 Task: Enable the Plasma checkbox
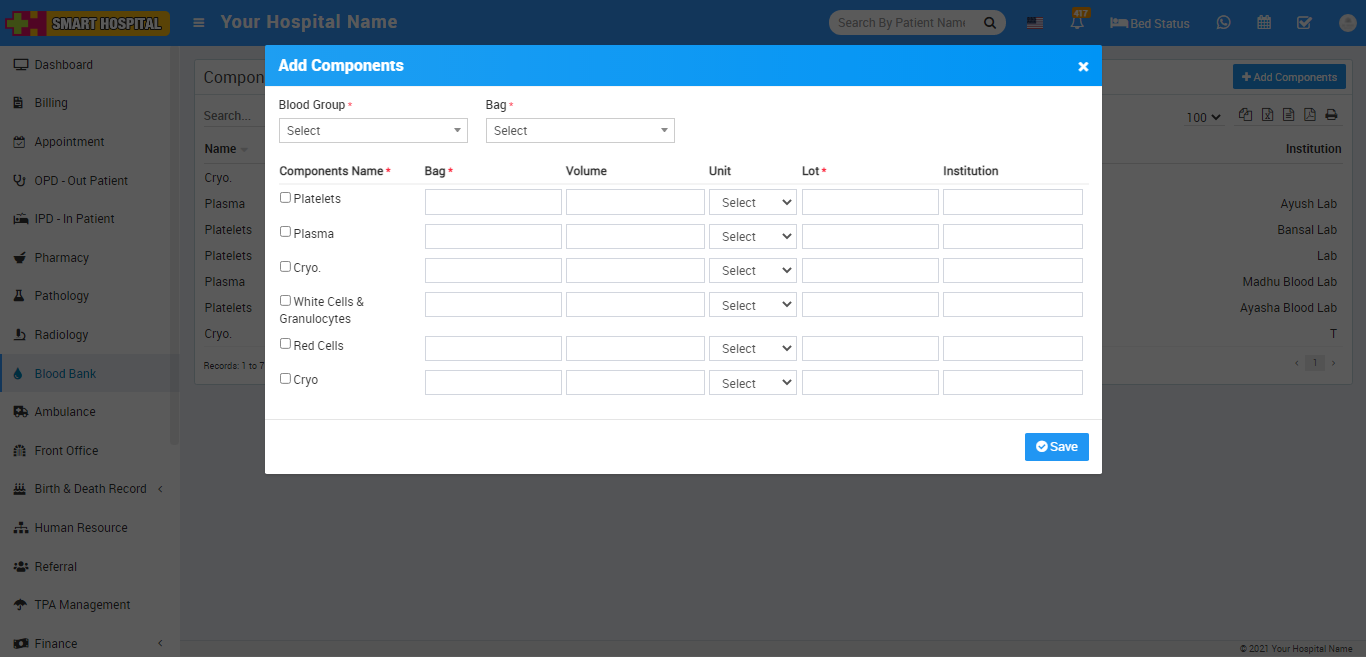285,232
